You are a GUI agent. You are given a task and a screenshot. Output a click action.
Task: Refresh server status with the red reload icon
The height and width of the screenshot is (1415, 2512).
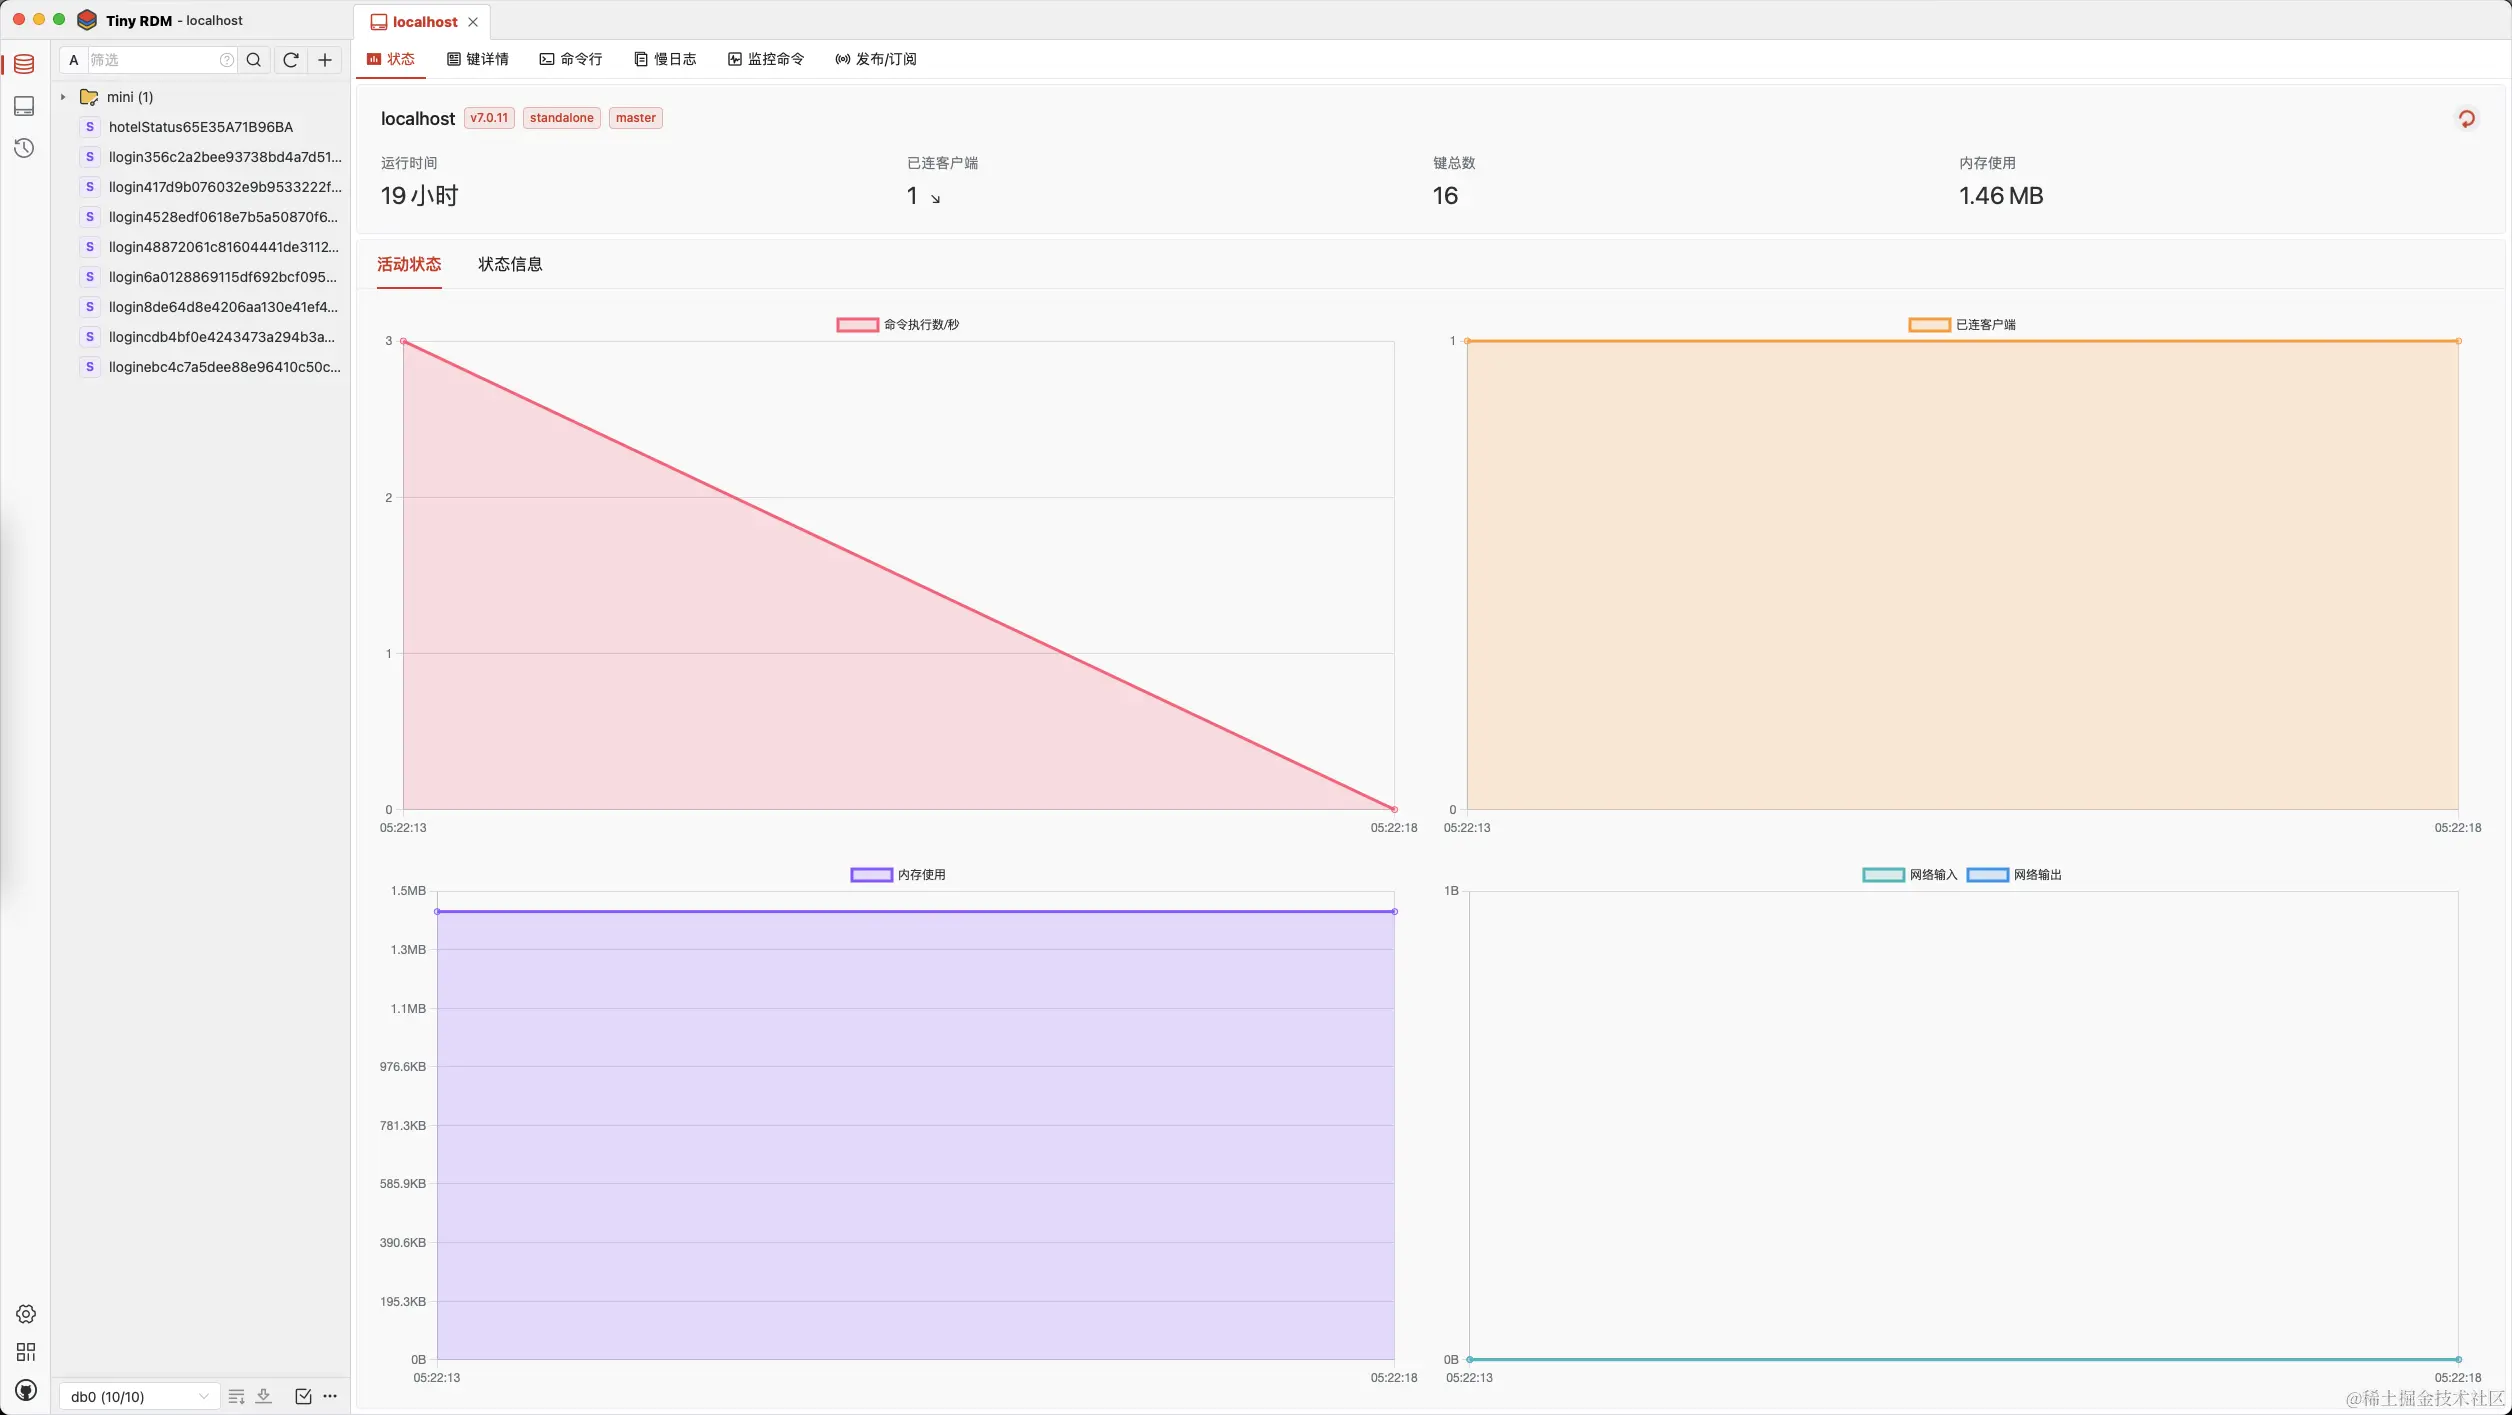[x=2466, y=119]
